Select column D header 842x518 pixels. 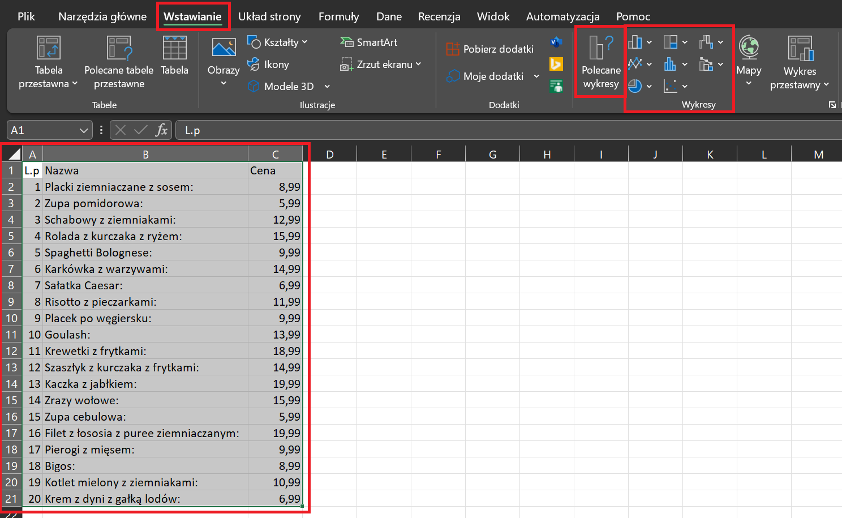pos(330,153)
